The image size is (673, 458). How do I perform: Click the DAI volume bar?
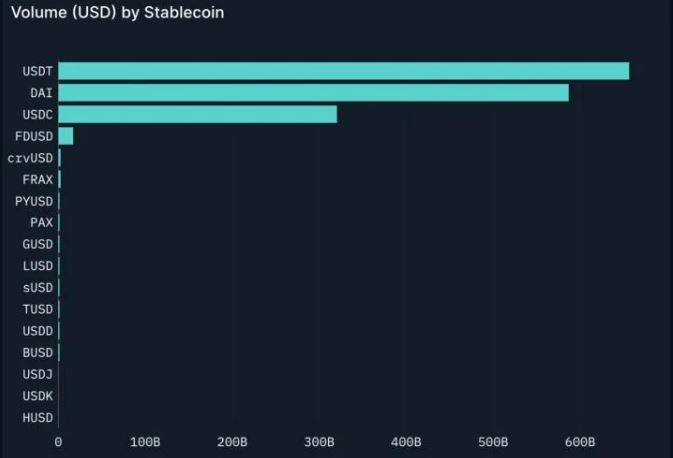pos(313,93)
